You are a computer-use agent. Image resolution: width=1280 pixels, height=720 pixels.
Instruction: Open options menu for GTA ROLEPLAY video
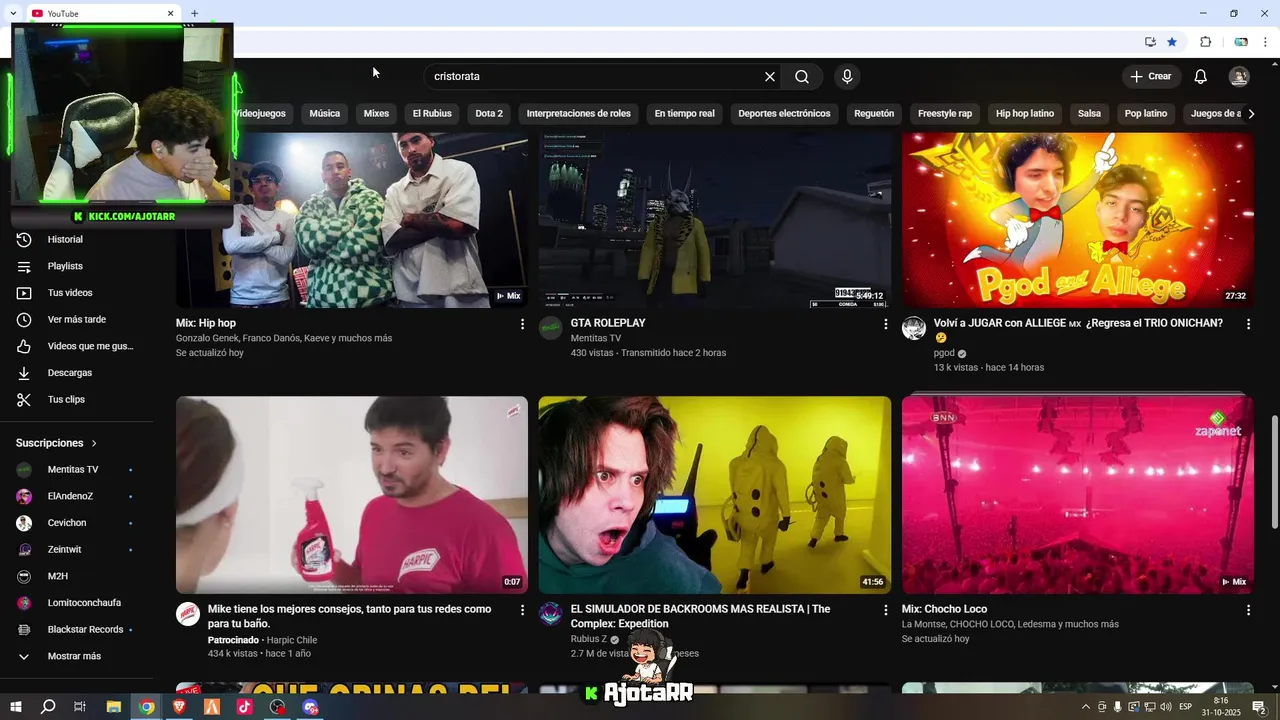point(885,324)
